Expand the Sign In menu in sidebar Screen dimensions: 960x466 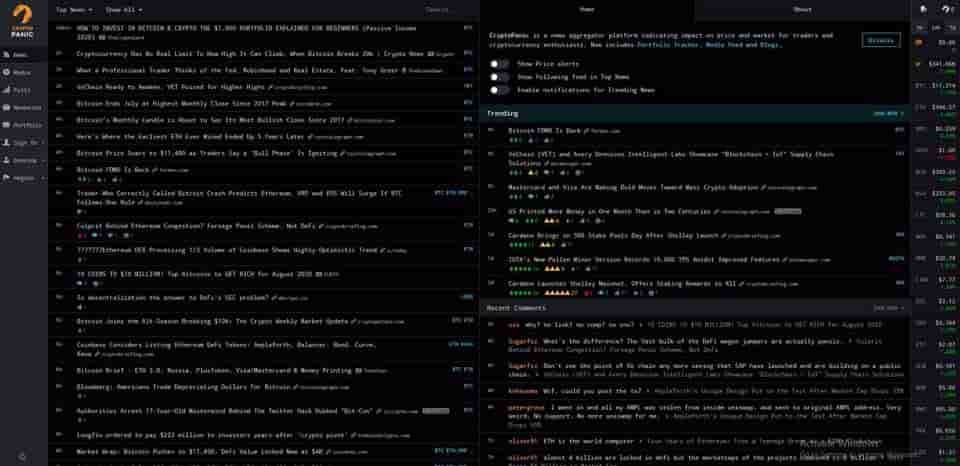[x=23, y=143]
